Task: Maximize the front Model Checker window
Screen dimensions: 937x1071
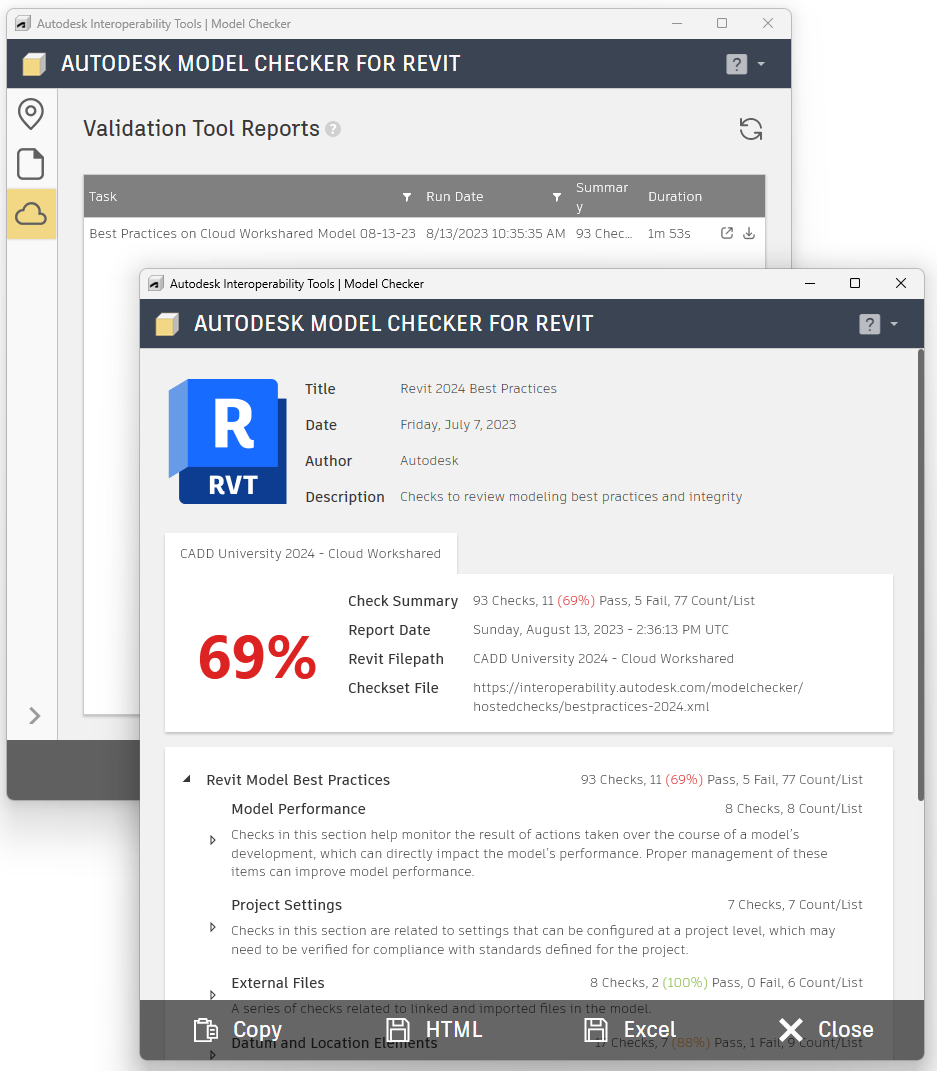Action: 854,283
